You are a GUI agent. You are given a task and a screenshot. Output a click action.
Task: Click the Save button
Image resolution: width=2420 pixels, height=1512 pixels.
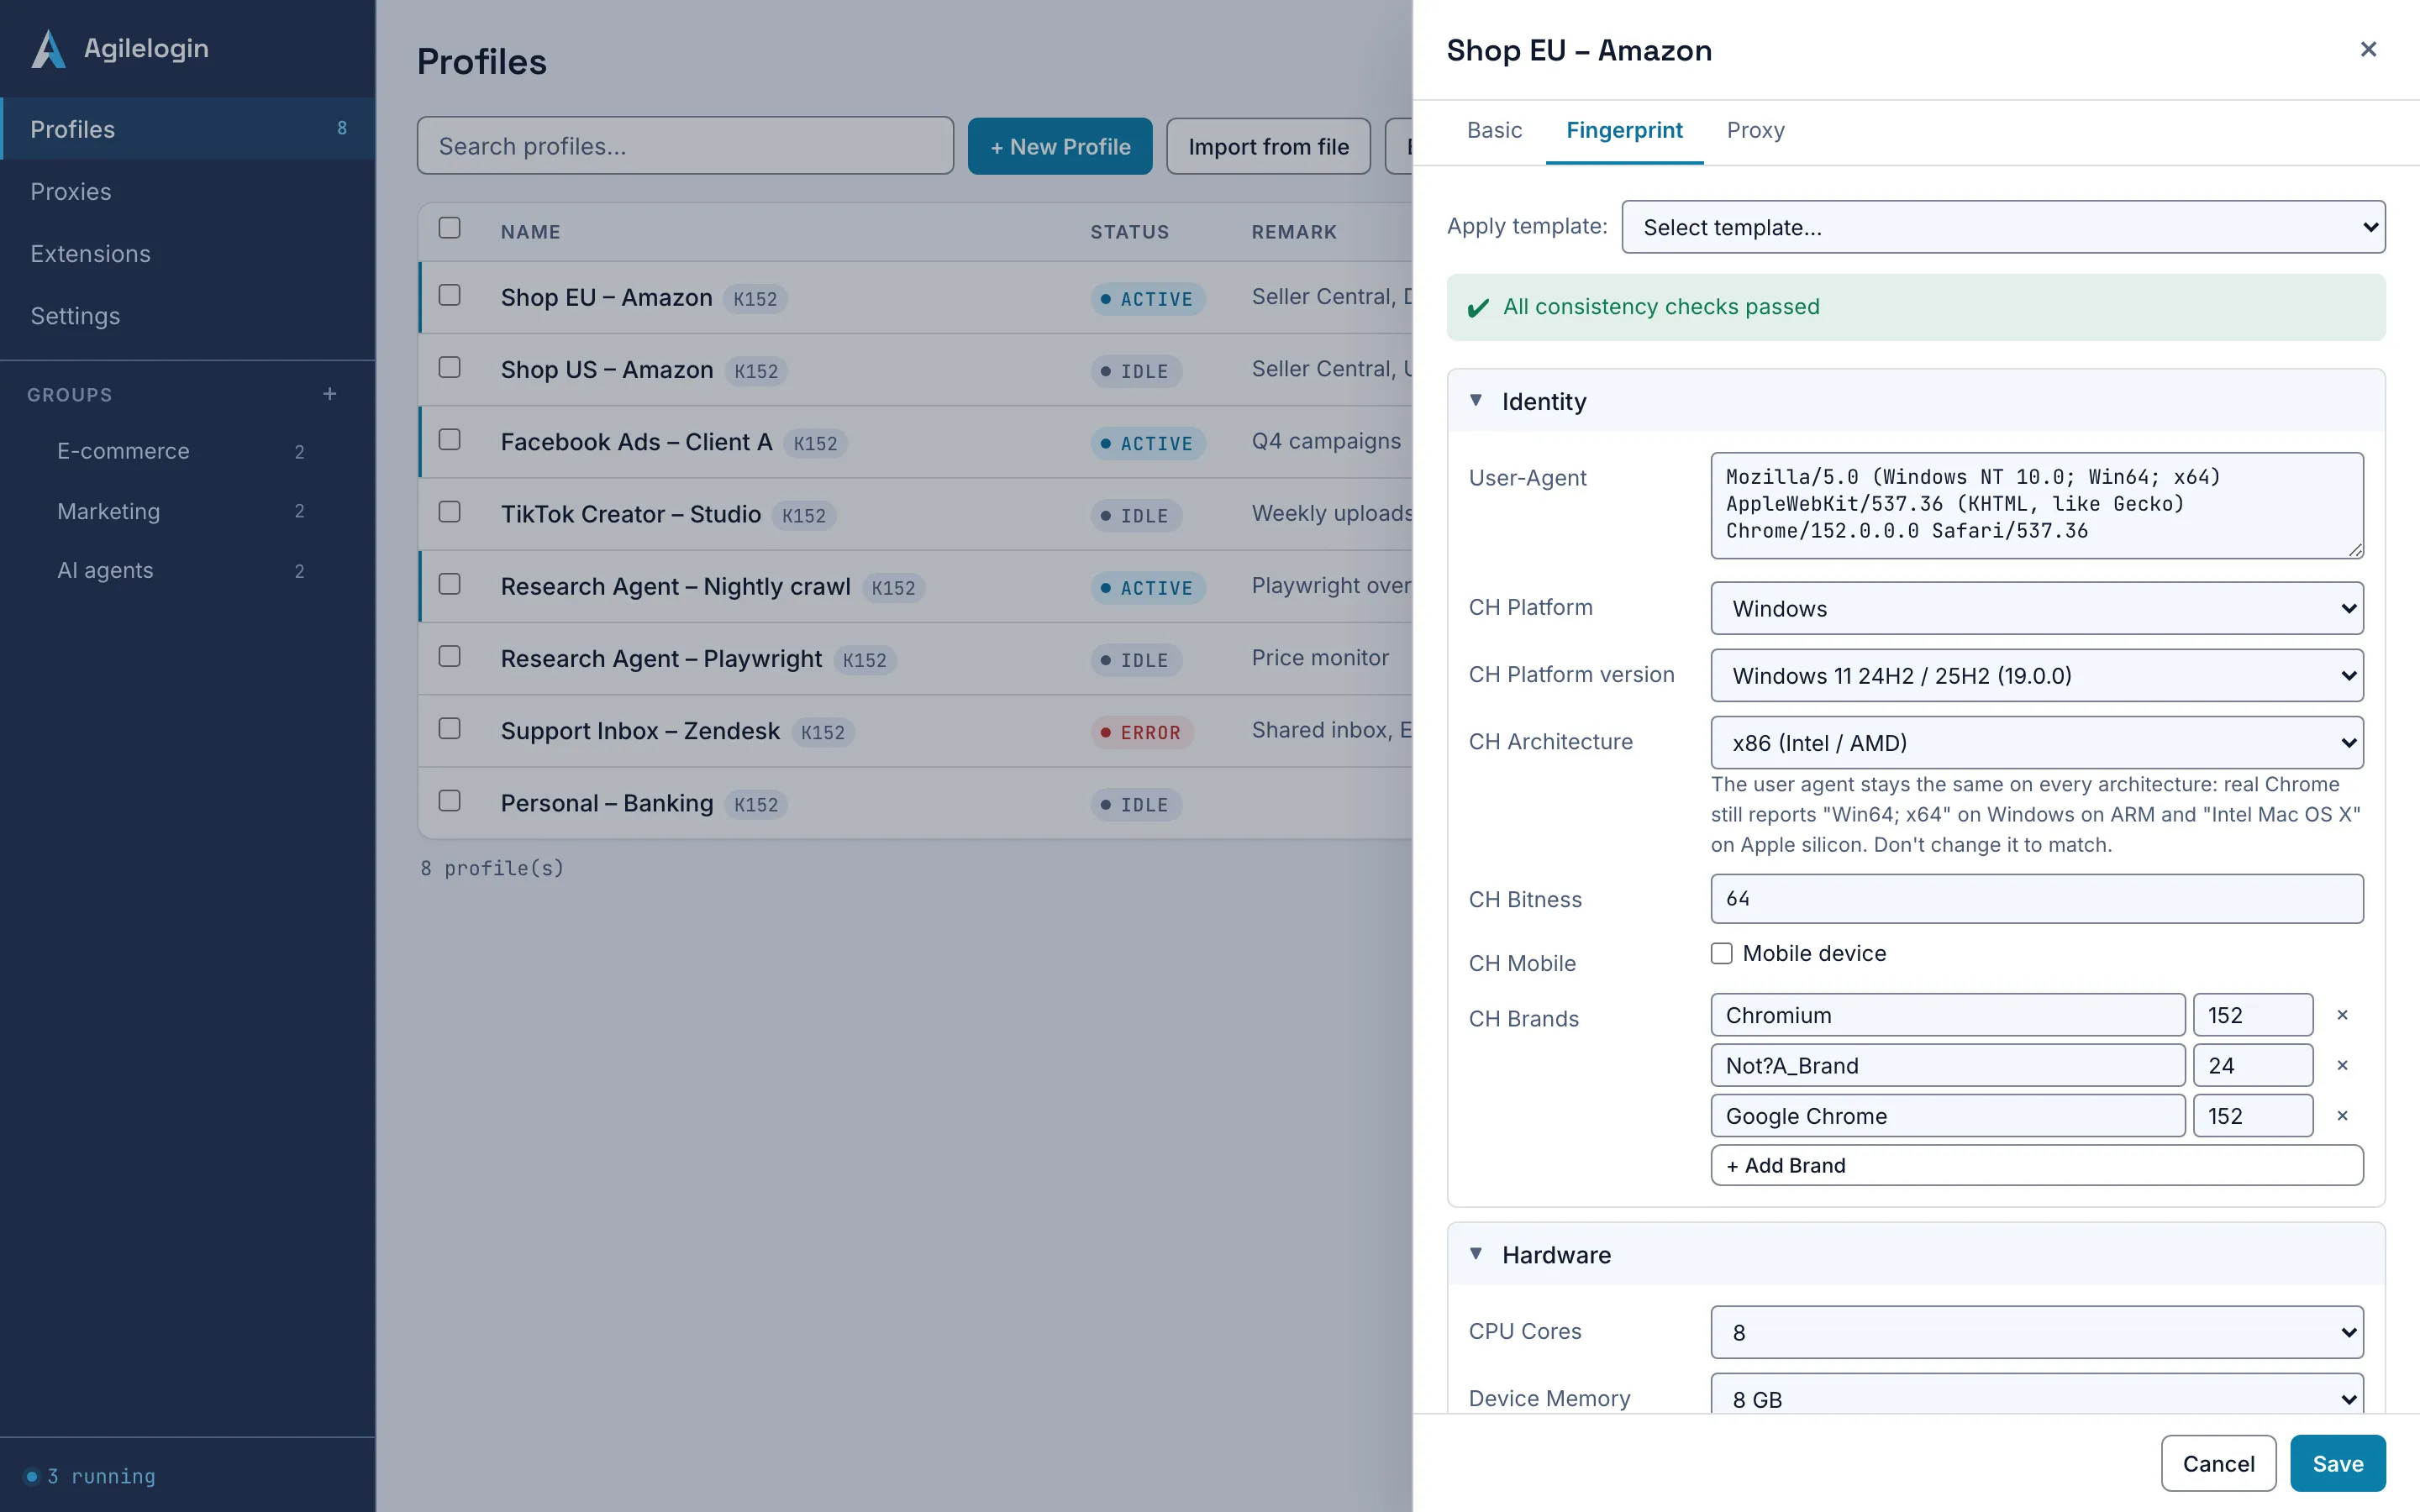coord(2337,1463)
